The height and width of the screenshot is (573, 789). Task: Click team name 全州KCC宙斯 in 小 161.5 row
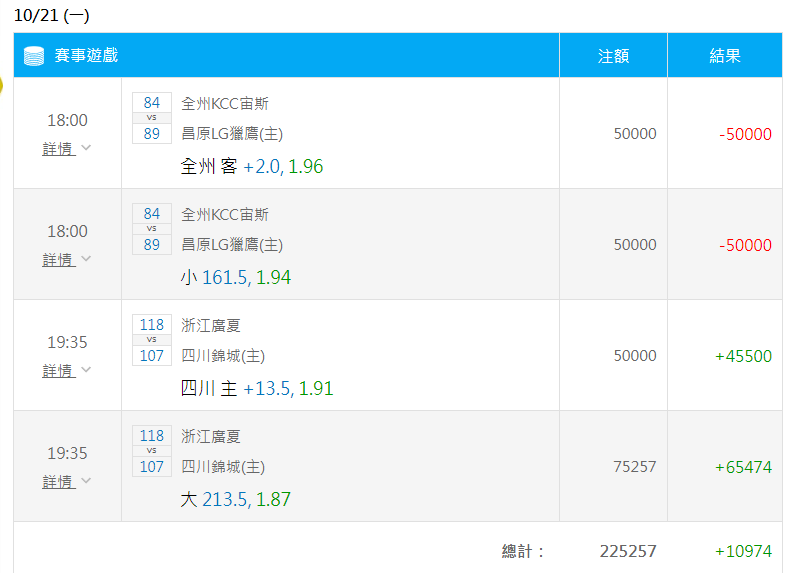click(225, 215)
